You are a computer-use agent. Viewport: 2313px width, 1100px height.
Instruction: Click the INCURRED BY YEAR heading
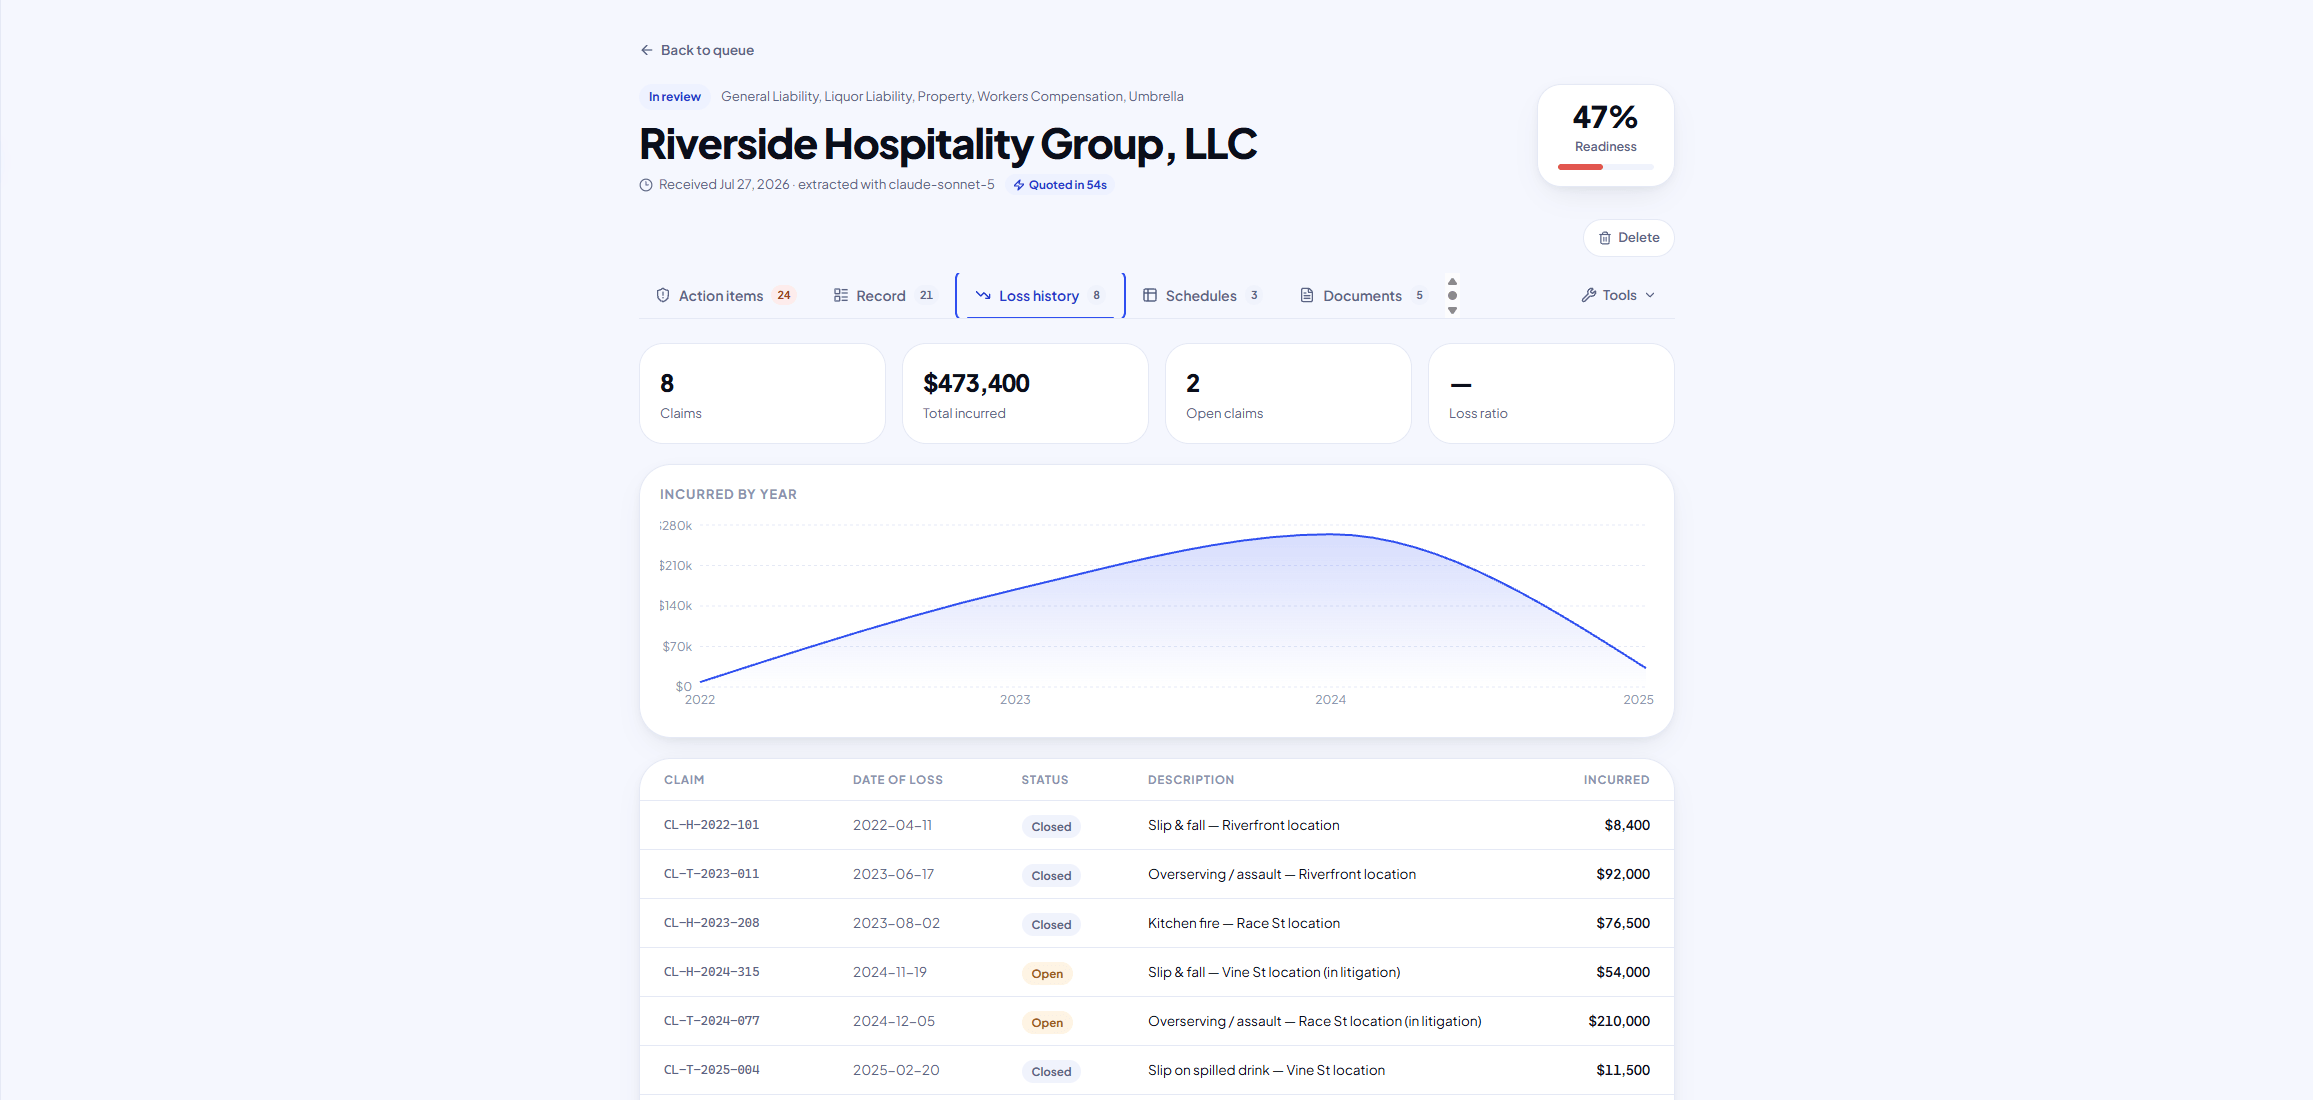click(x=728, y=495)
